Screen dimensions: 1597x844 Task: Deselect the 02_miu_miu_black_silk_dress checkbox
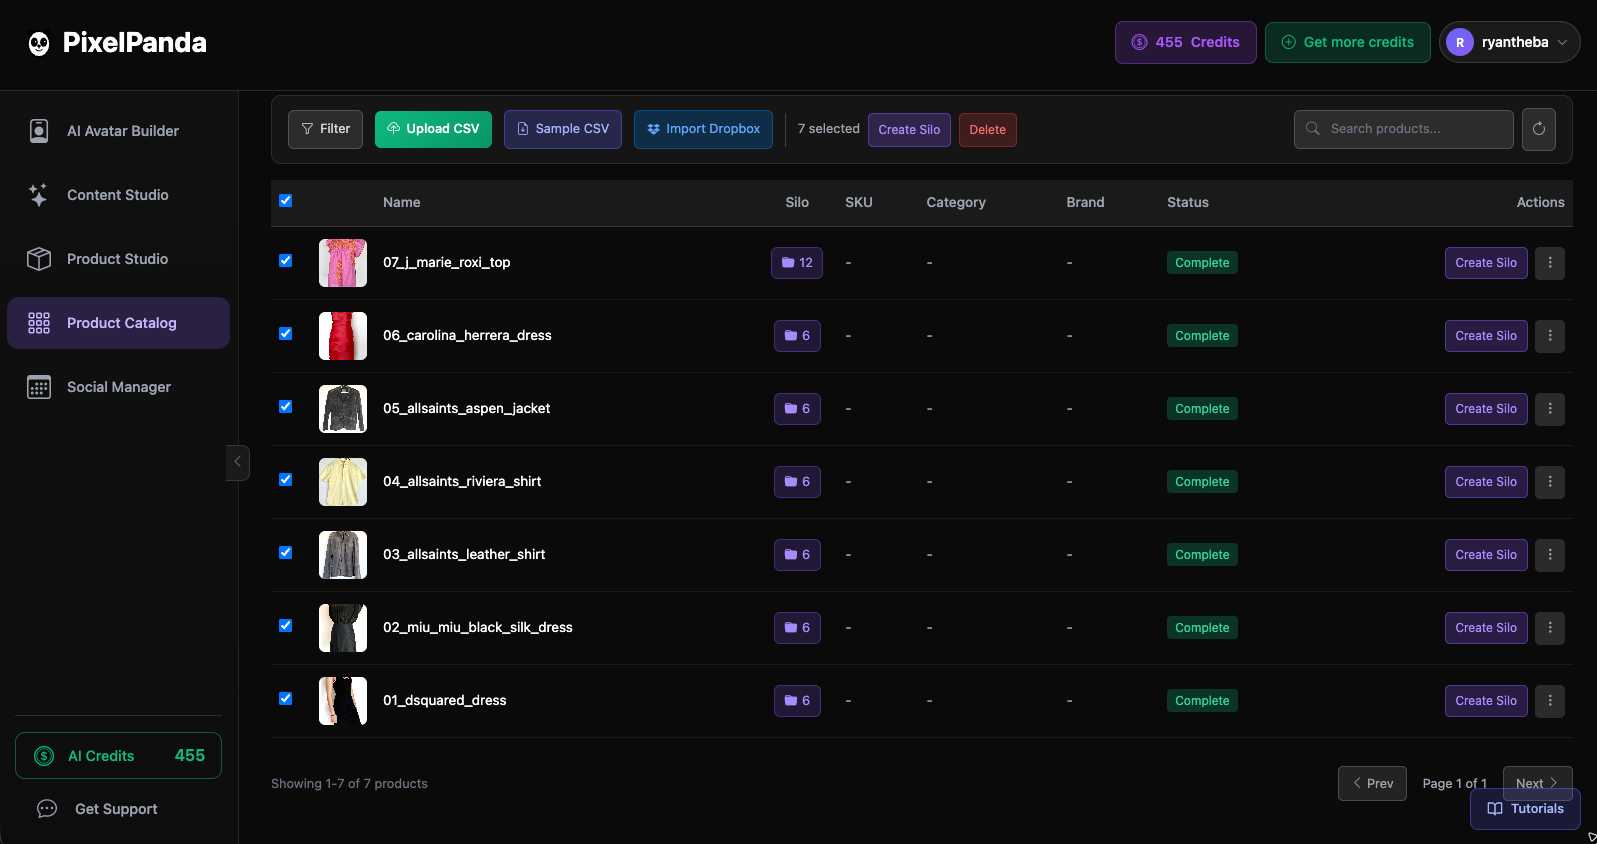(286, 626)
